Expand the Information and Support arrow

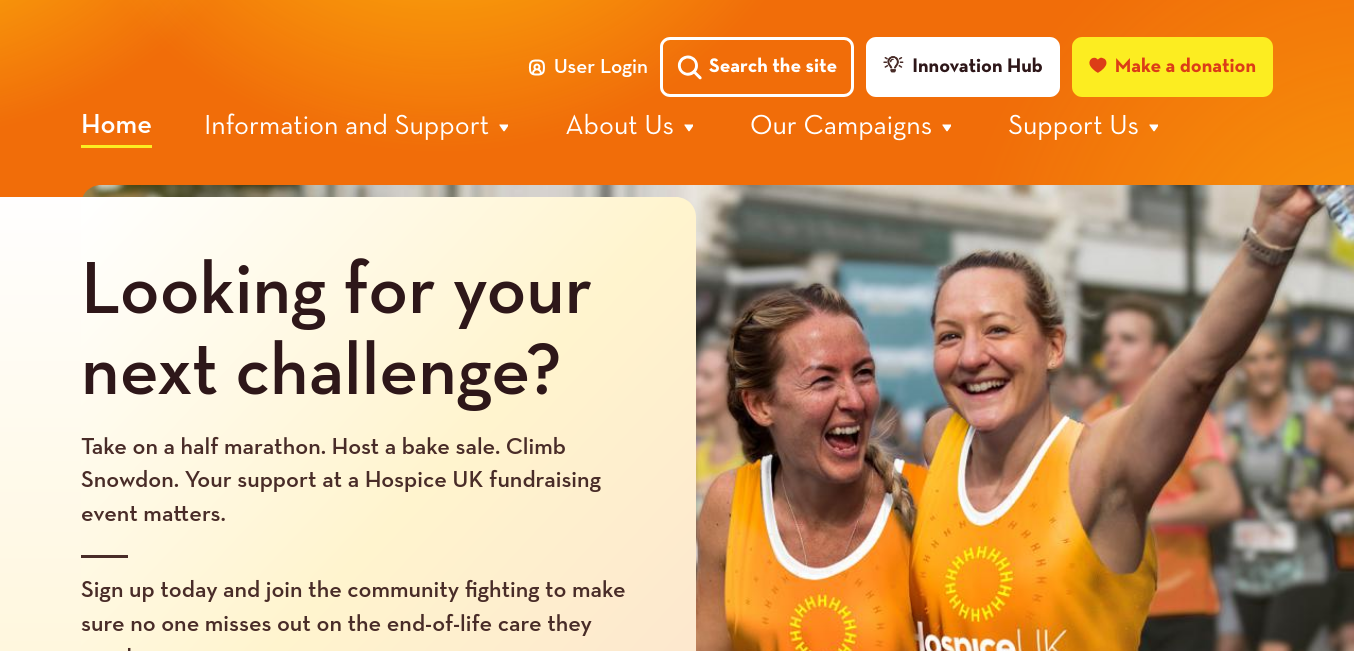click(504, 128)
